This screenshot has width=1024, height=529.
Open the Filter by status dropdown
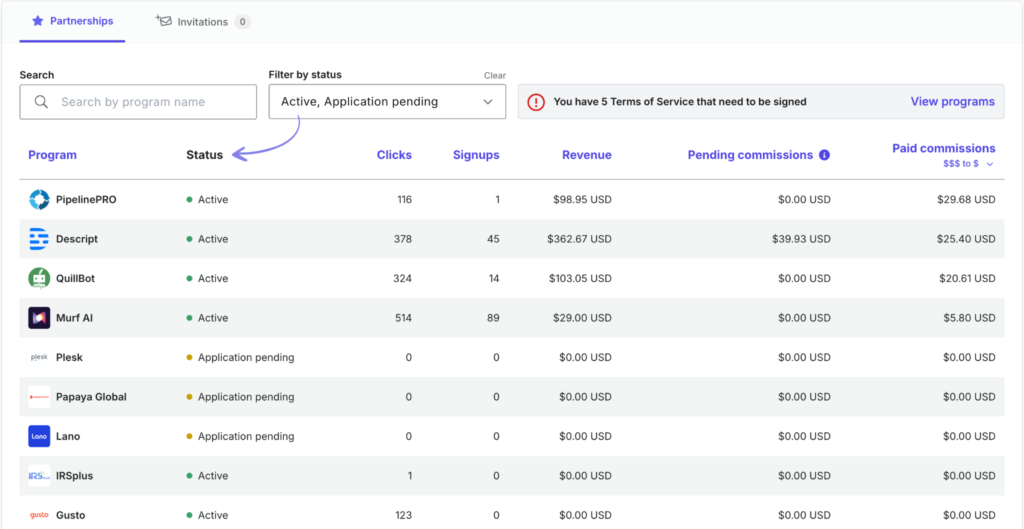[x=387, y=102]
